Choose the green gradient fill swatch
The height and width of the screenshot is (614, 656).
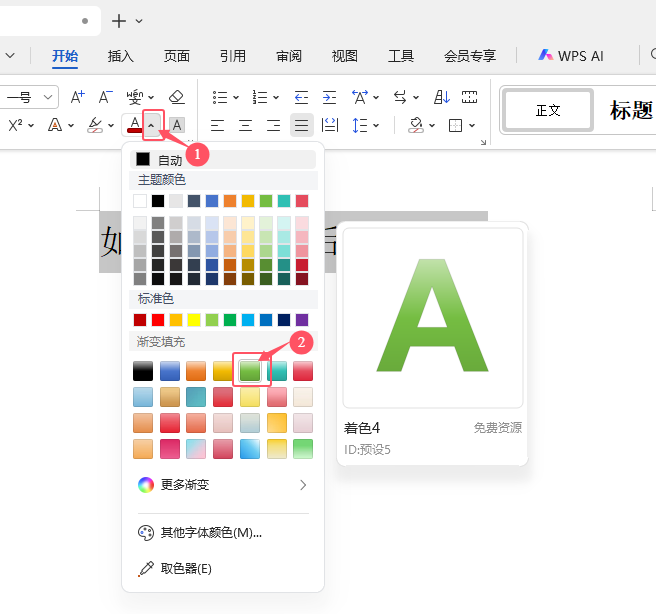coord(250,371)
